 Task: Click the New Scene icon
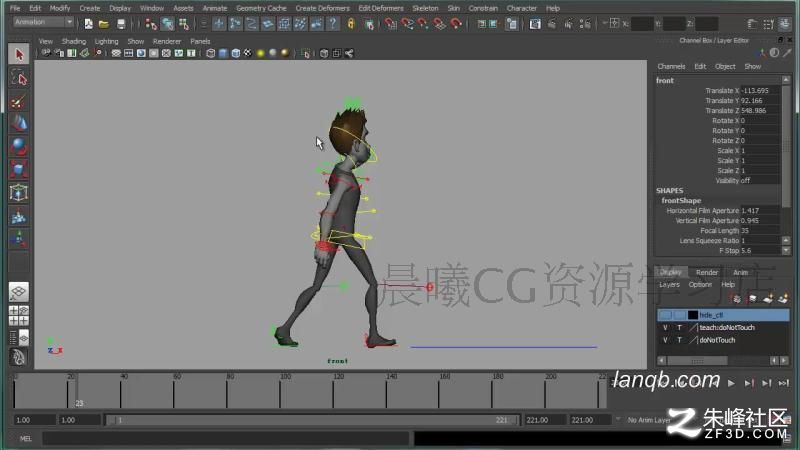point(88,23)
